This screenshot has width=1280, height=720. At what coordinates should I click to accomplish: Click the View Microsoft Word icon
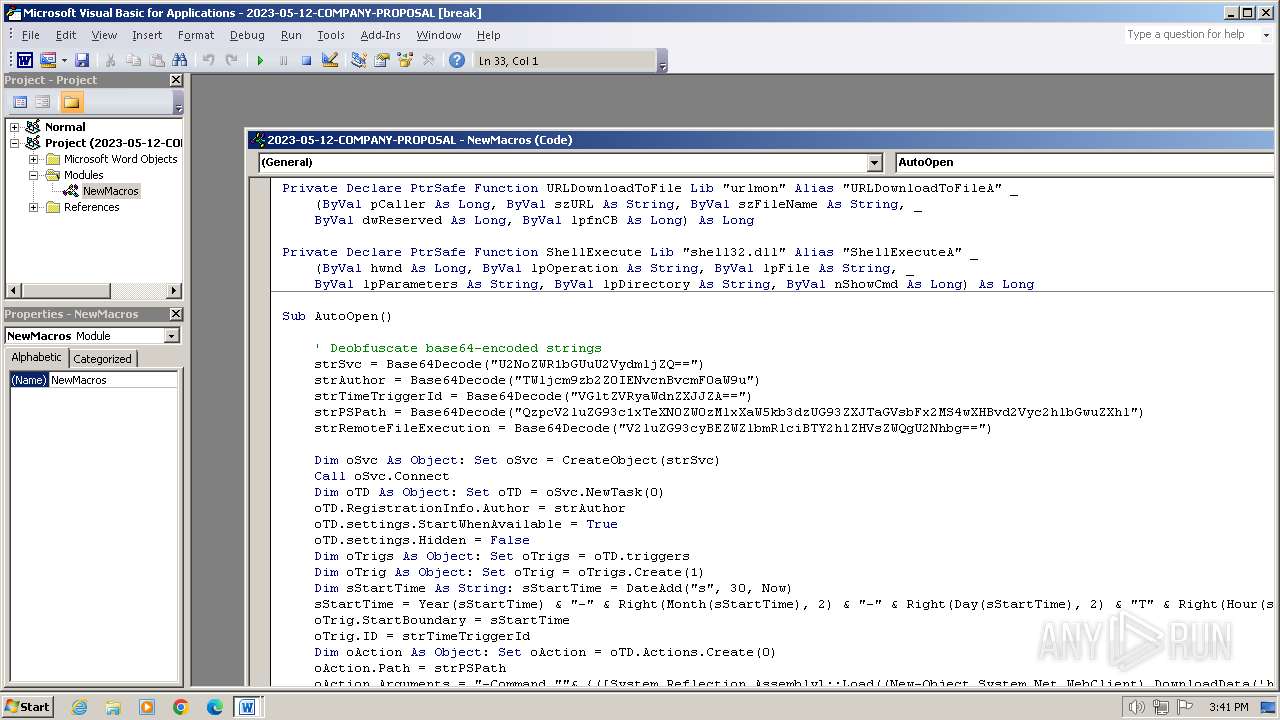click(25, 61)
